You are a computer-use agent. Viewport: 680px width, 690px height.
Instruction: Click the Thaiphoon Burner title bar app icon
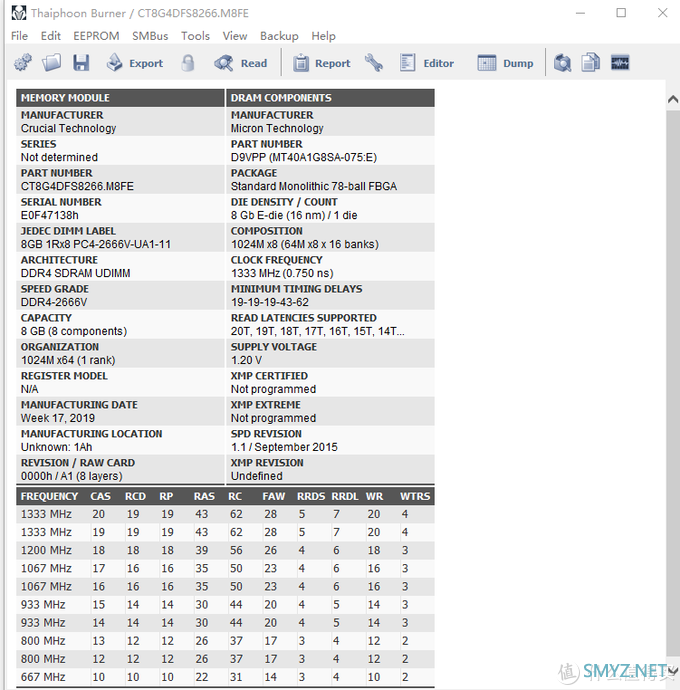click(18, 13)
